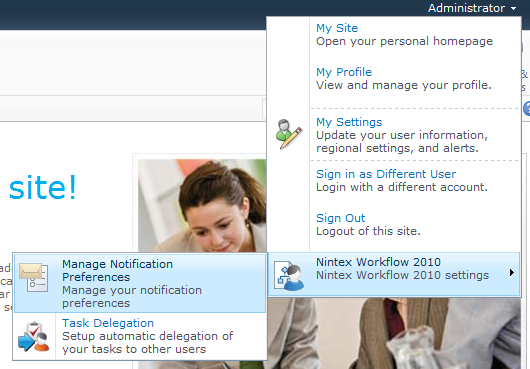
Task: Click "Login with a different account" text
Action: [x=402, y=187]
